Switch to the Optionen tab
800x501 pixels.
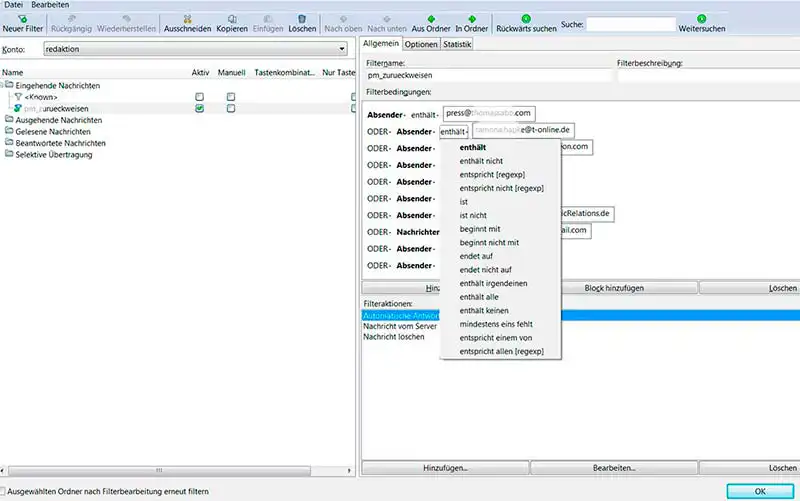pyautogui.click(x=421, y=44)
